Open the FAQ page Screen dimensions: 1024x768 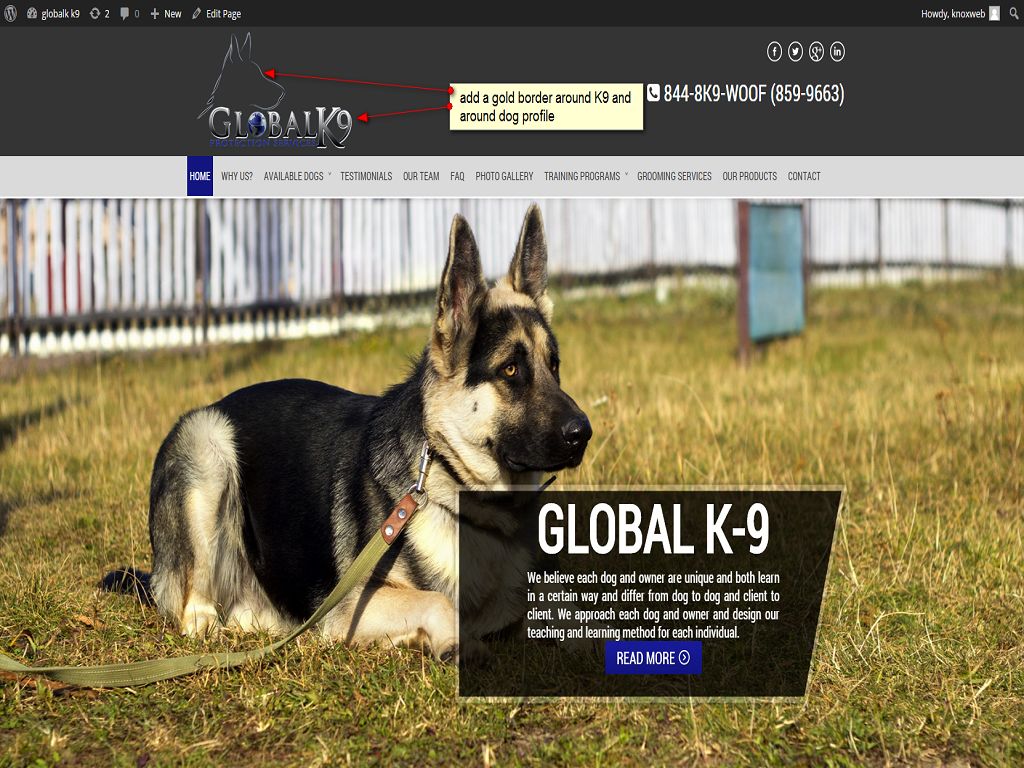(457, 176)
